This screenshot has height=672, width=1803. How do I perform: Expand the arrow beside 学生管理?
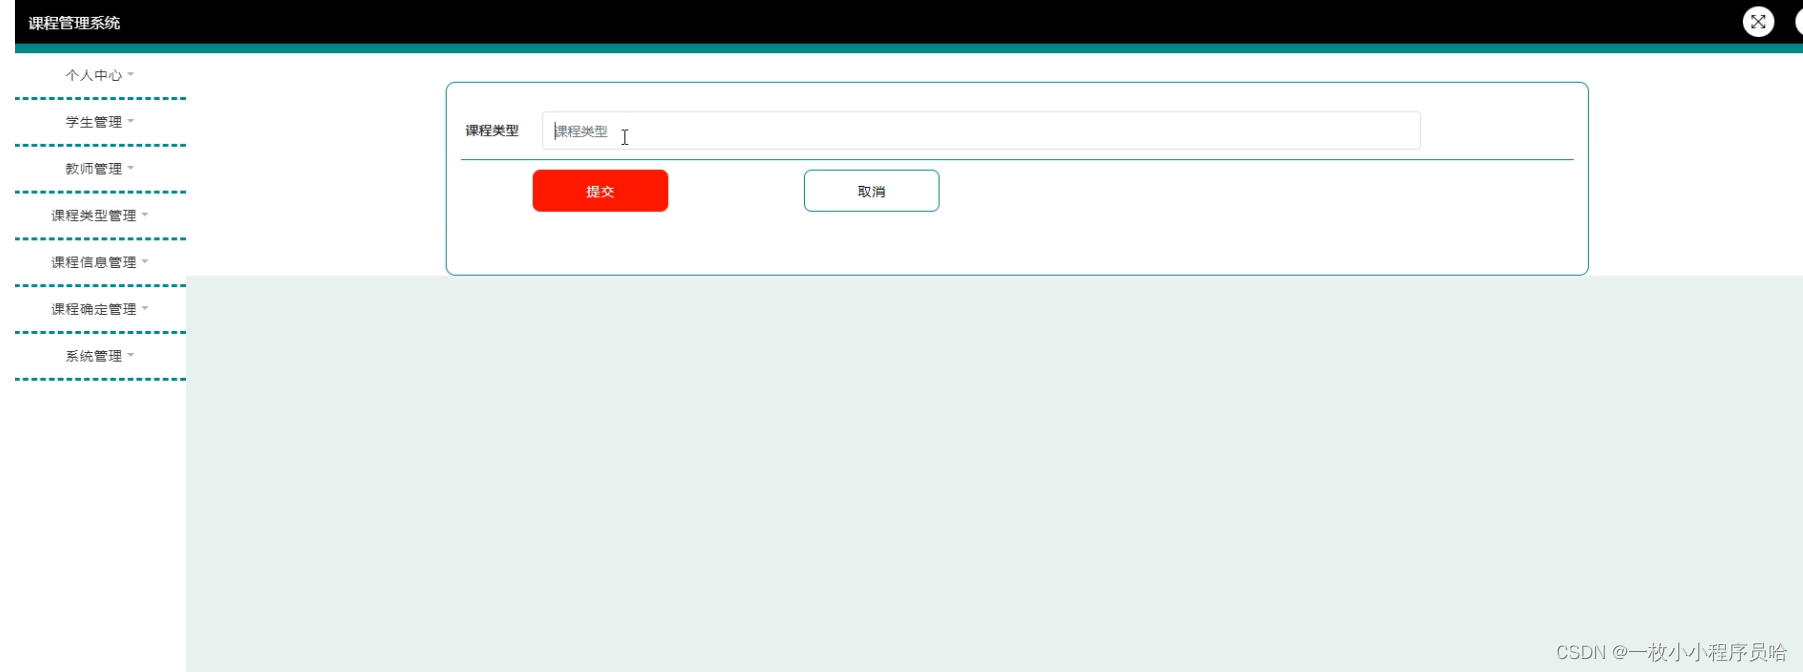pos(131,121)
